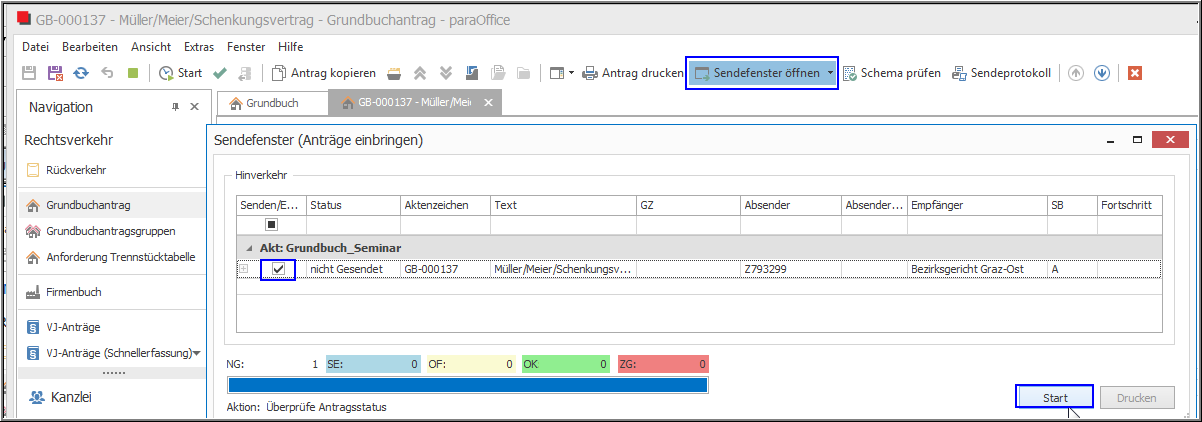This screenshot has width=1202, height=422.
Task: Expand the VJ-Anträge (Schnellerfassung) dropdown arrow
Action: point(197,352)
